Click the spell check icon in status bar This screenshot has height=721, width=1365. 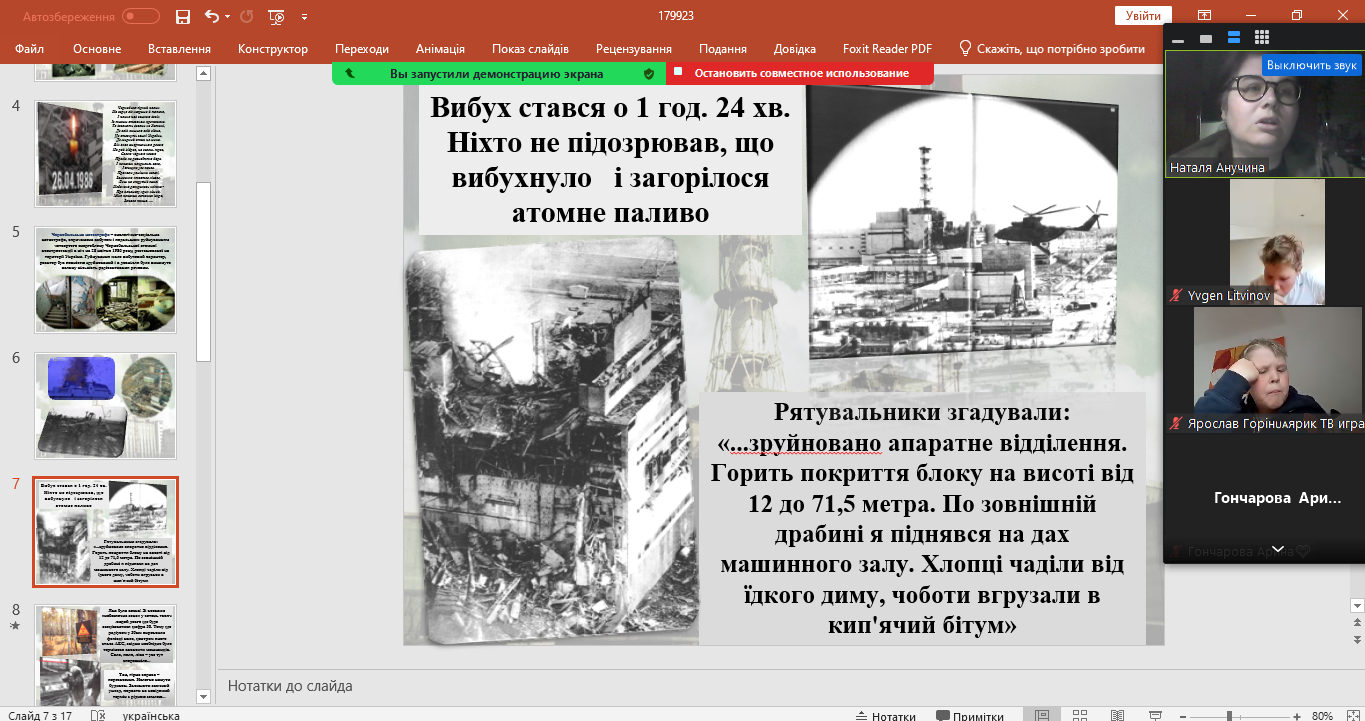click(x=97, y=716)
